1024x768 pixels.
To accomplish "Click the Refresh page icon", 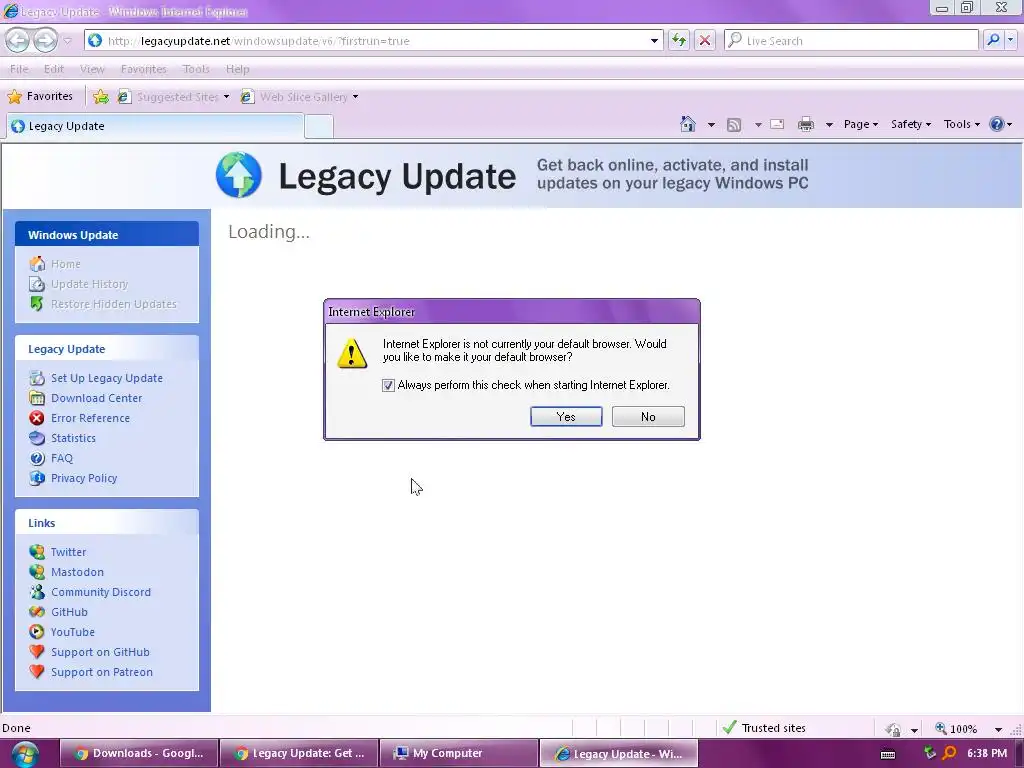I will click(679, 40).
